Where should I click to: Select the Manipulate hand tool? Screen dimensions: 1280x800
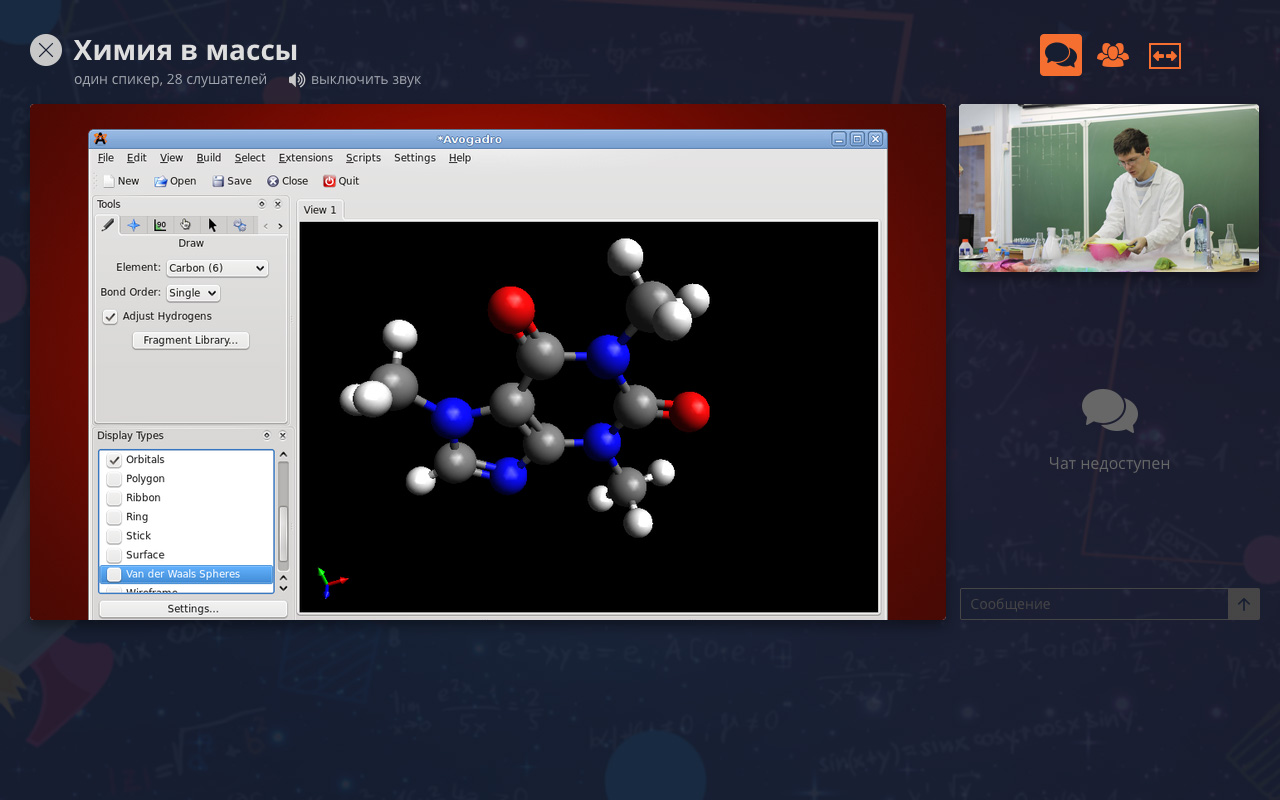[186, 225]
